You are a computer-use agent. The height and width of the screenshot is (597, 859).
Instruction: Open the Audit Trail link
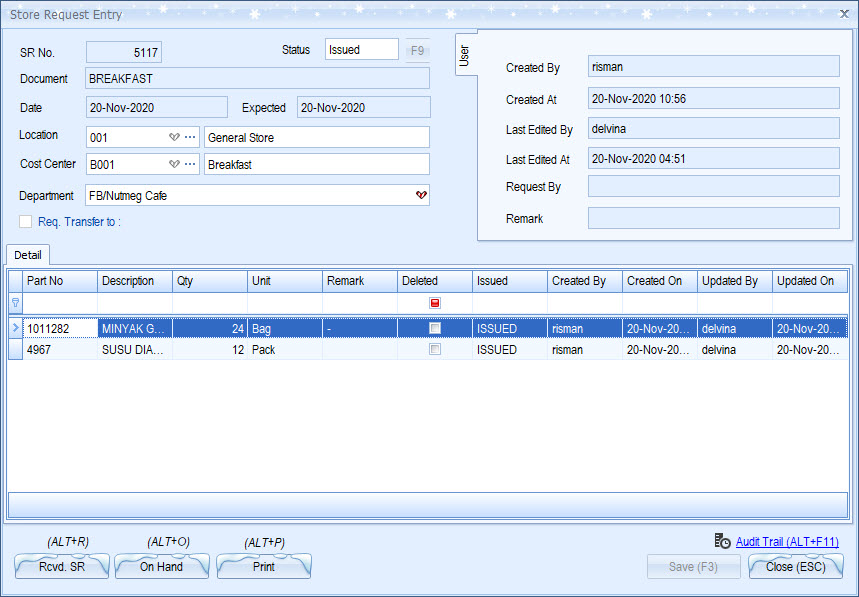point(787,542)
